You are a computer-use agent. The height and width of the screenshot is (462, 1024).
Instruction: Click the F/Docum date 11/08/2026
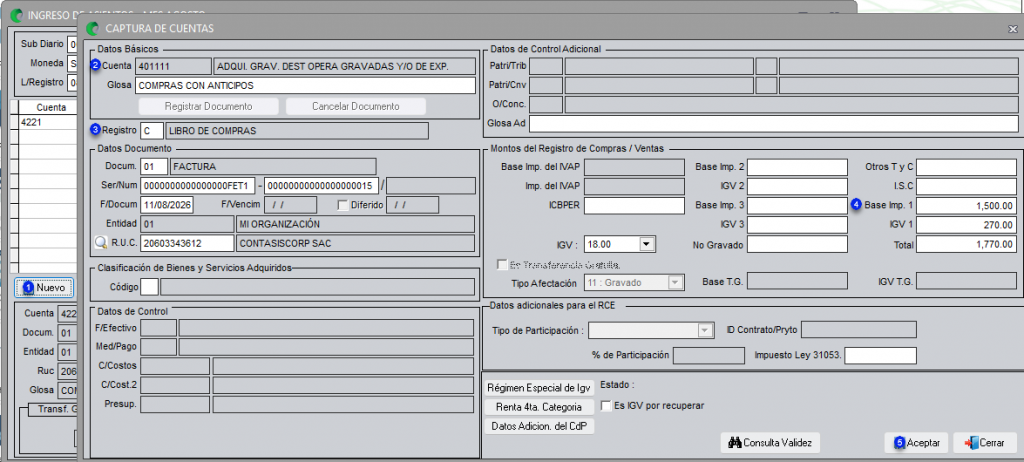167,205
